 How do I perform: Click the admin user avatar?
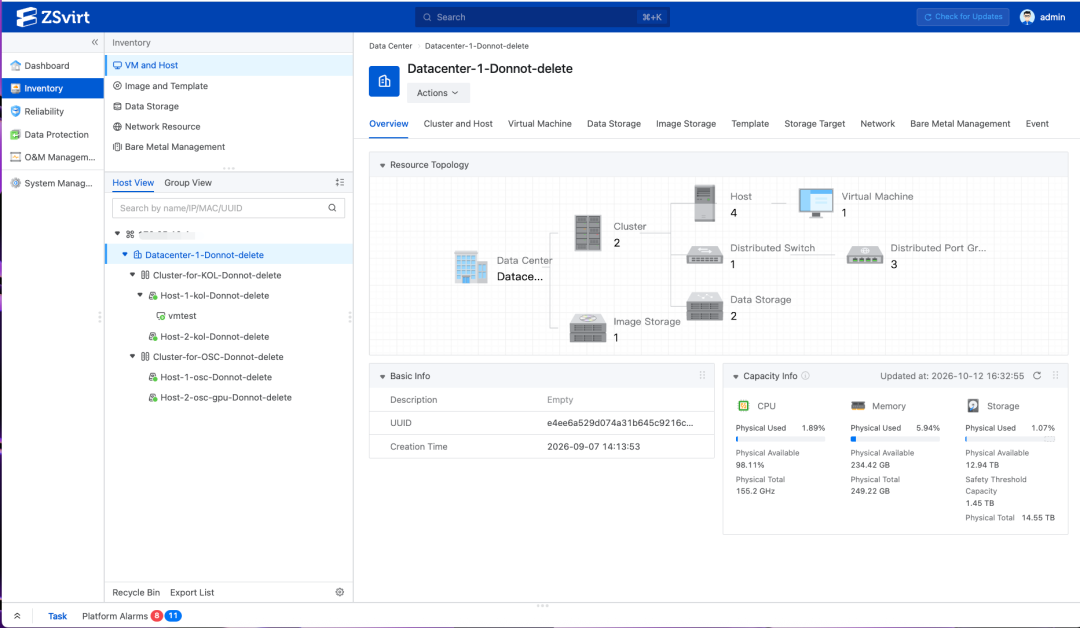(x=1027, y=17)
